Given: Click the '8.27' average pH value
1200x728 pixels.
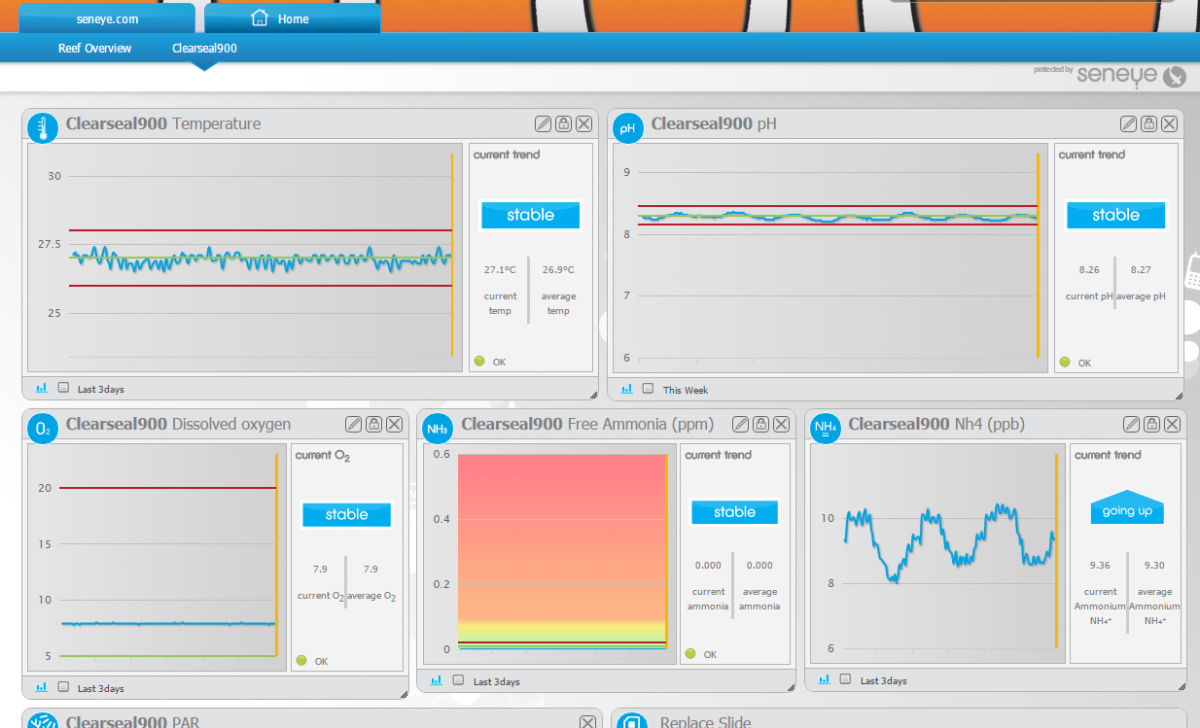Looking at the screenshot, I should click(x=1140, y=270).
